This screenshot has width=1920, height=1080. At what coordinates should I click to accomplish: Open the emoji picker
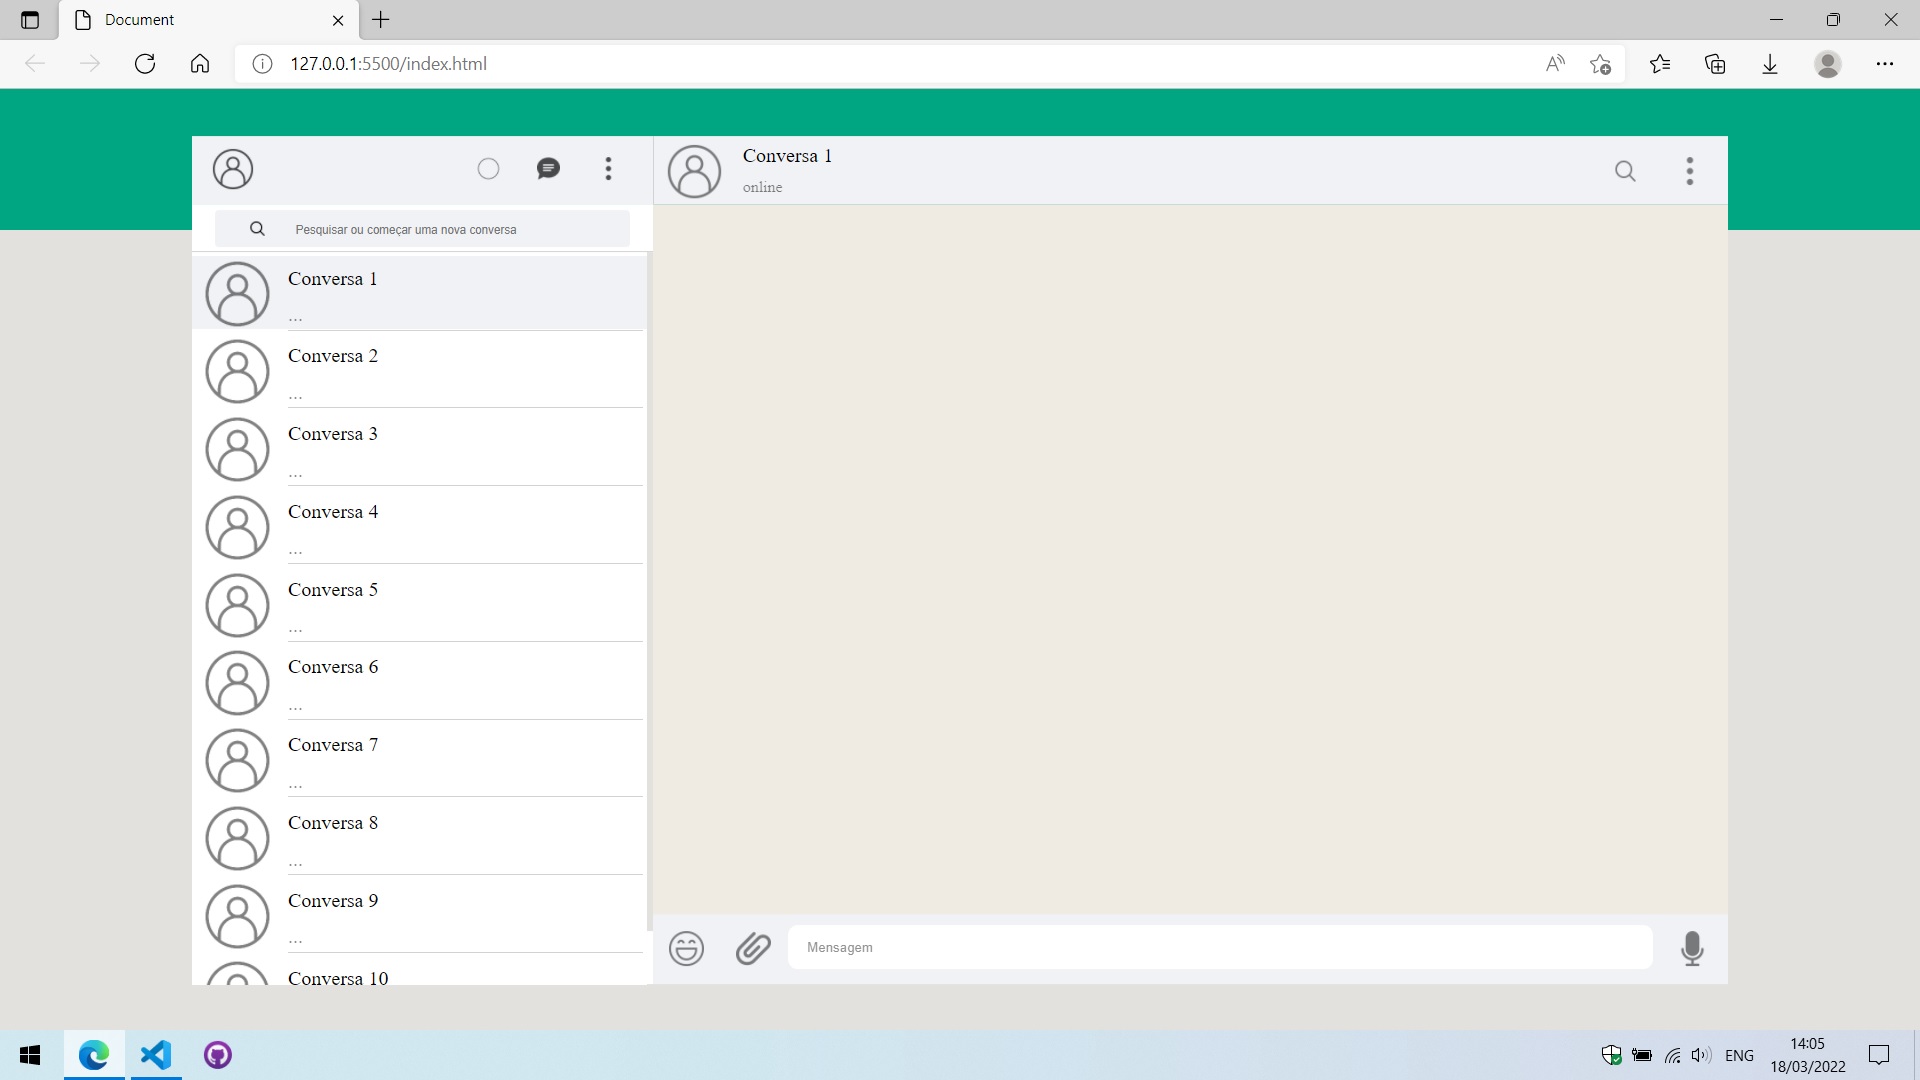pos(686,948)
